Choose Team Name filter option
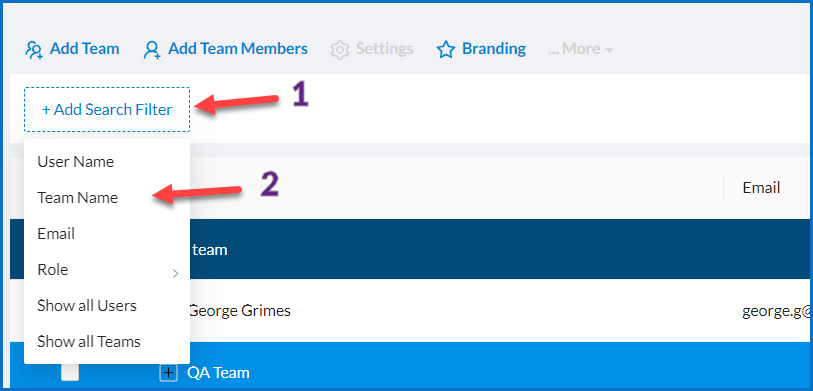The image size is (813, 391). pos(78,198)
